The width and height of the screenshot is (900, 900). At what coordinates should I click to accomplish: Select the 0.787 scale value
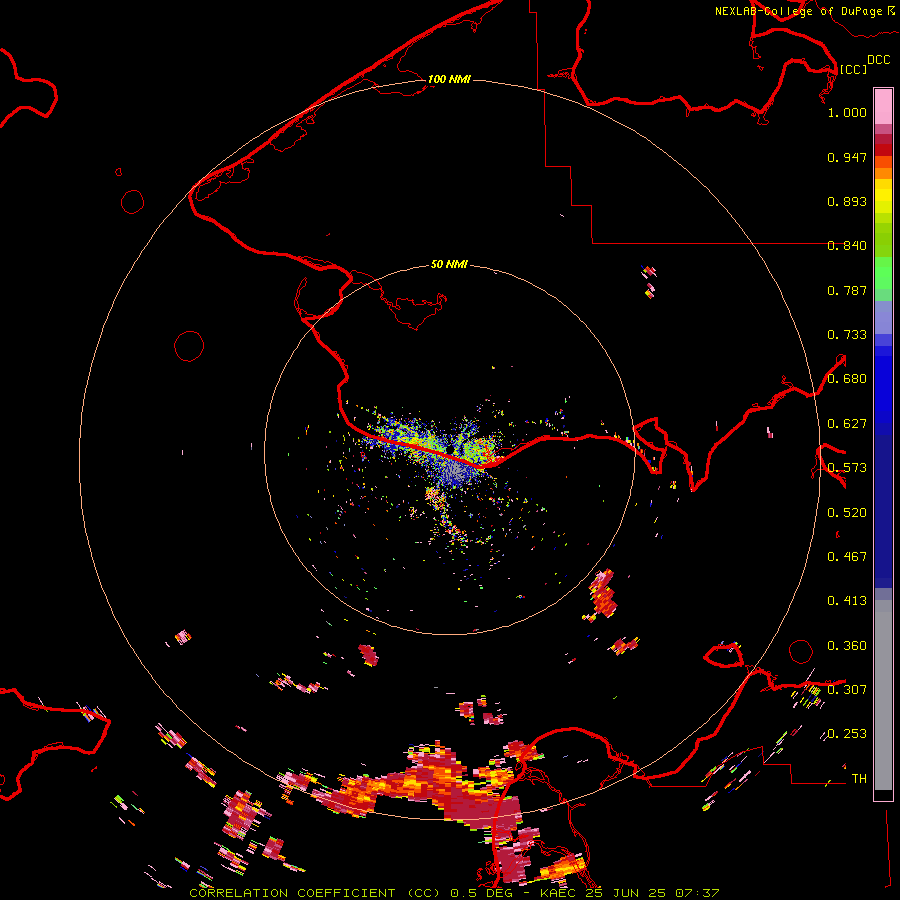(847, 290)
